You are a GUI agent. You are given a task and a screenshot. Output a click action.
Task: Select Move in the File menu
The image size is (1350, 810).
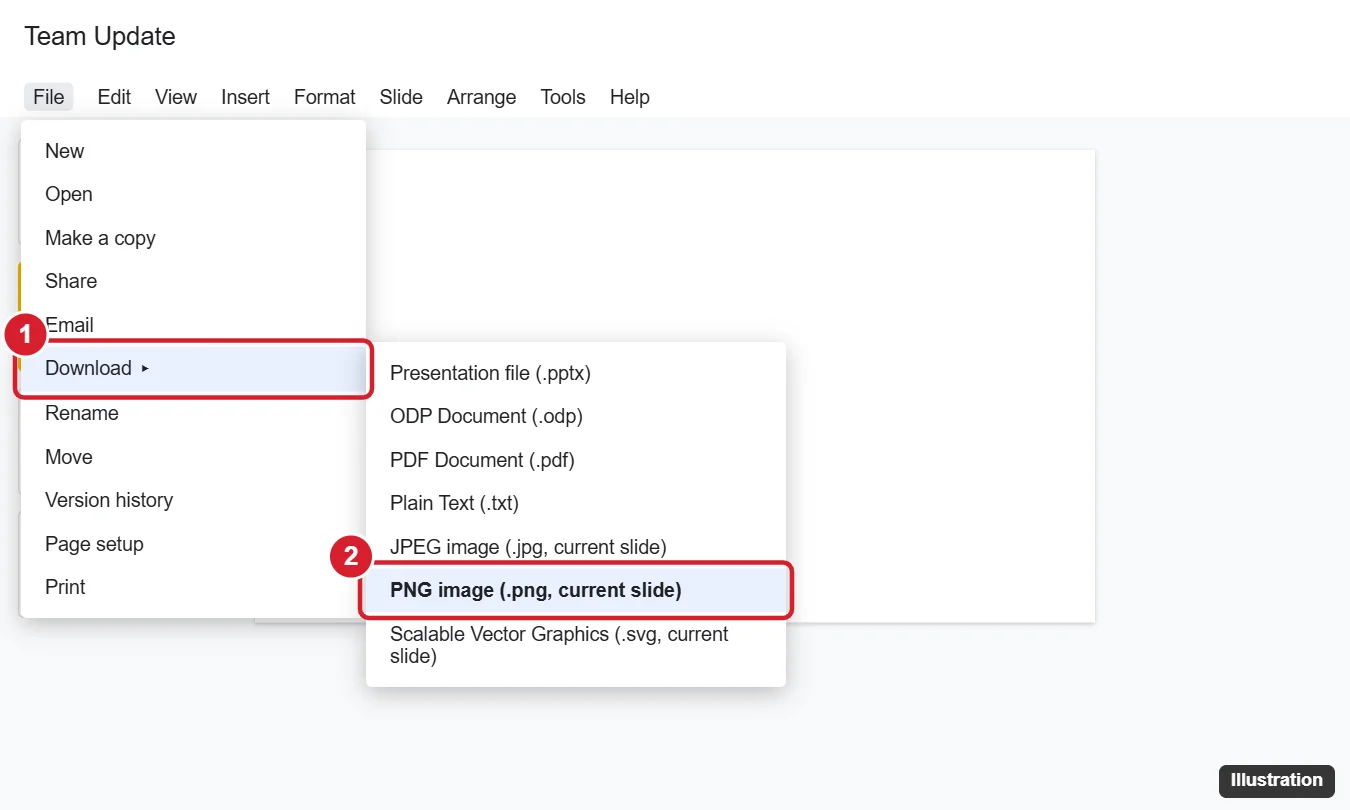point(193,457)
